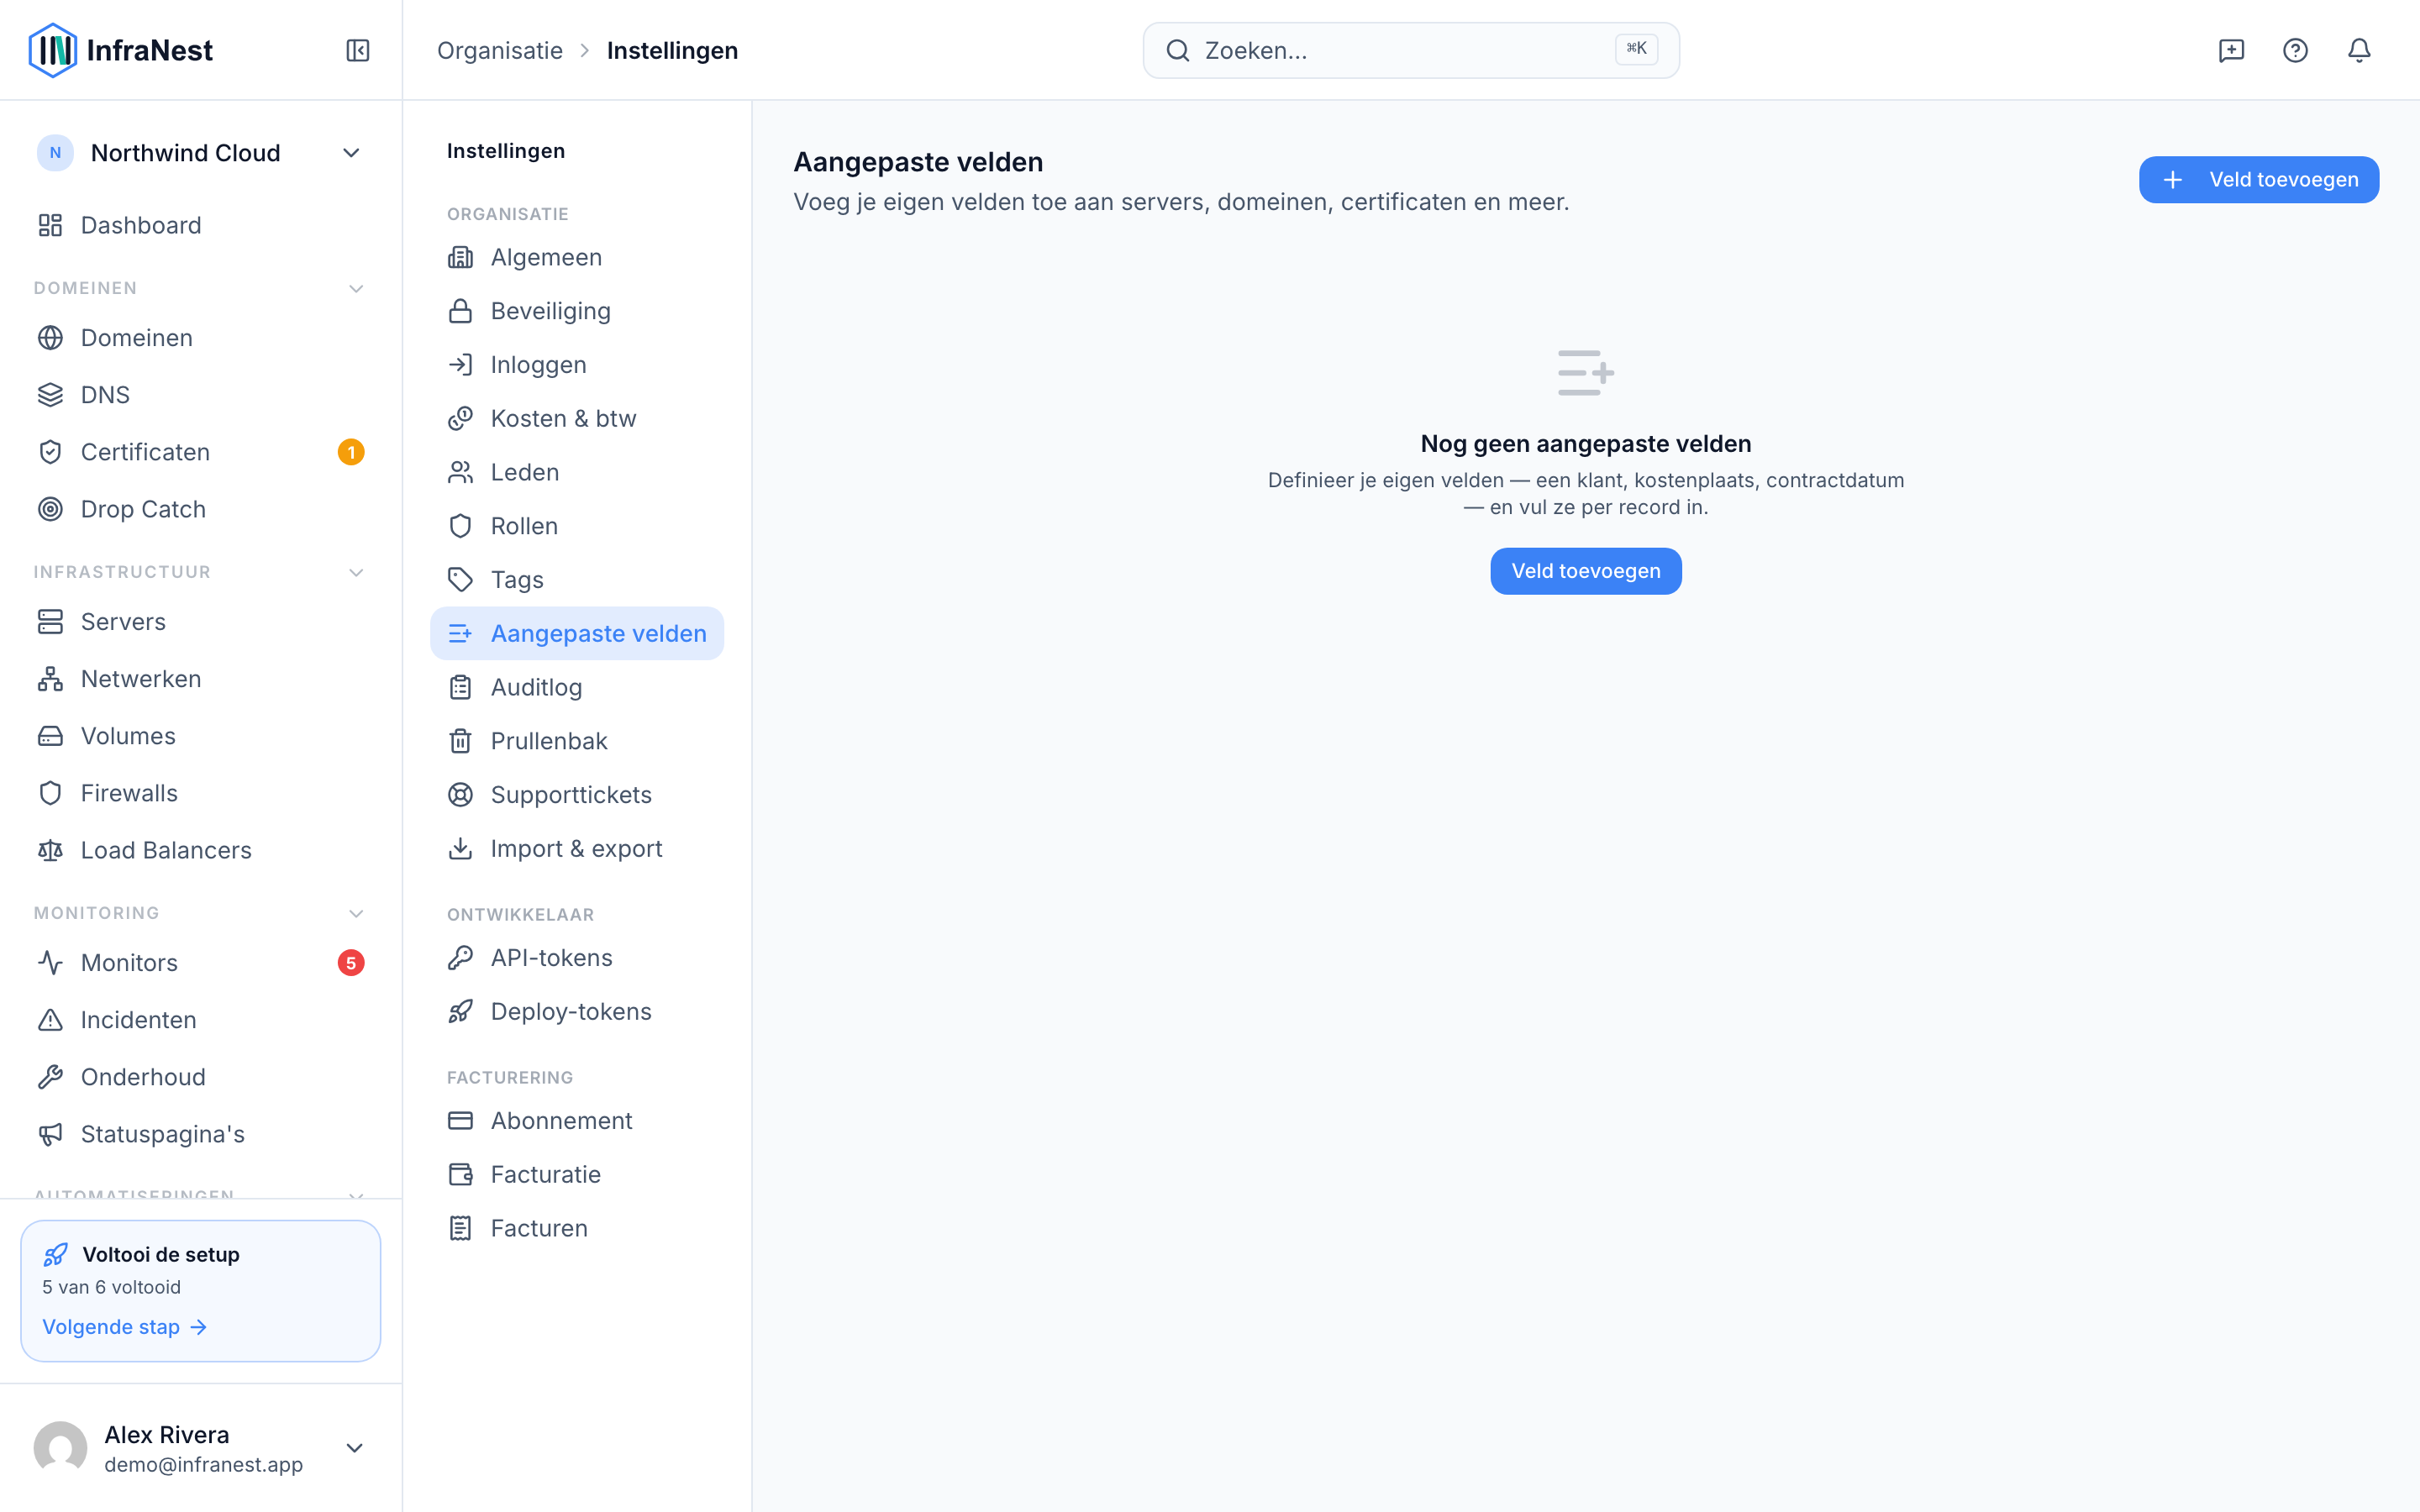Select the Aangepaste velden settings item
The image size is (2420, 1512).
pyautogui.click(x=577, y=633)
